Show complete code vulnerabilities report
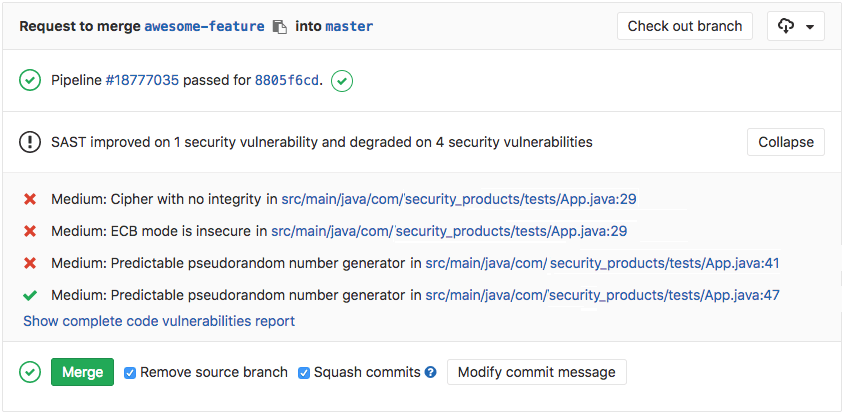843x414 pixels. 159,321
